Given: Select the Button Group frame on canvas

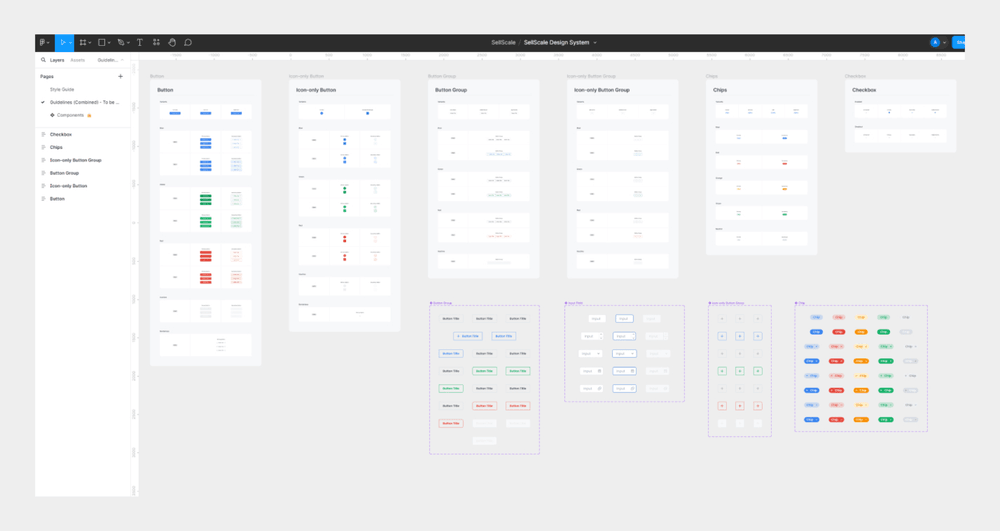Looking at the screenshot, I should point(483,179).
